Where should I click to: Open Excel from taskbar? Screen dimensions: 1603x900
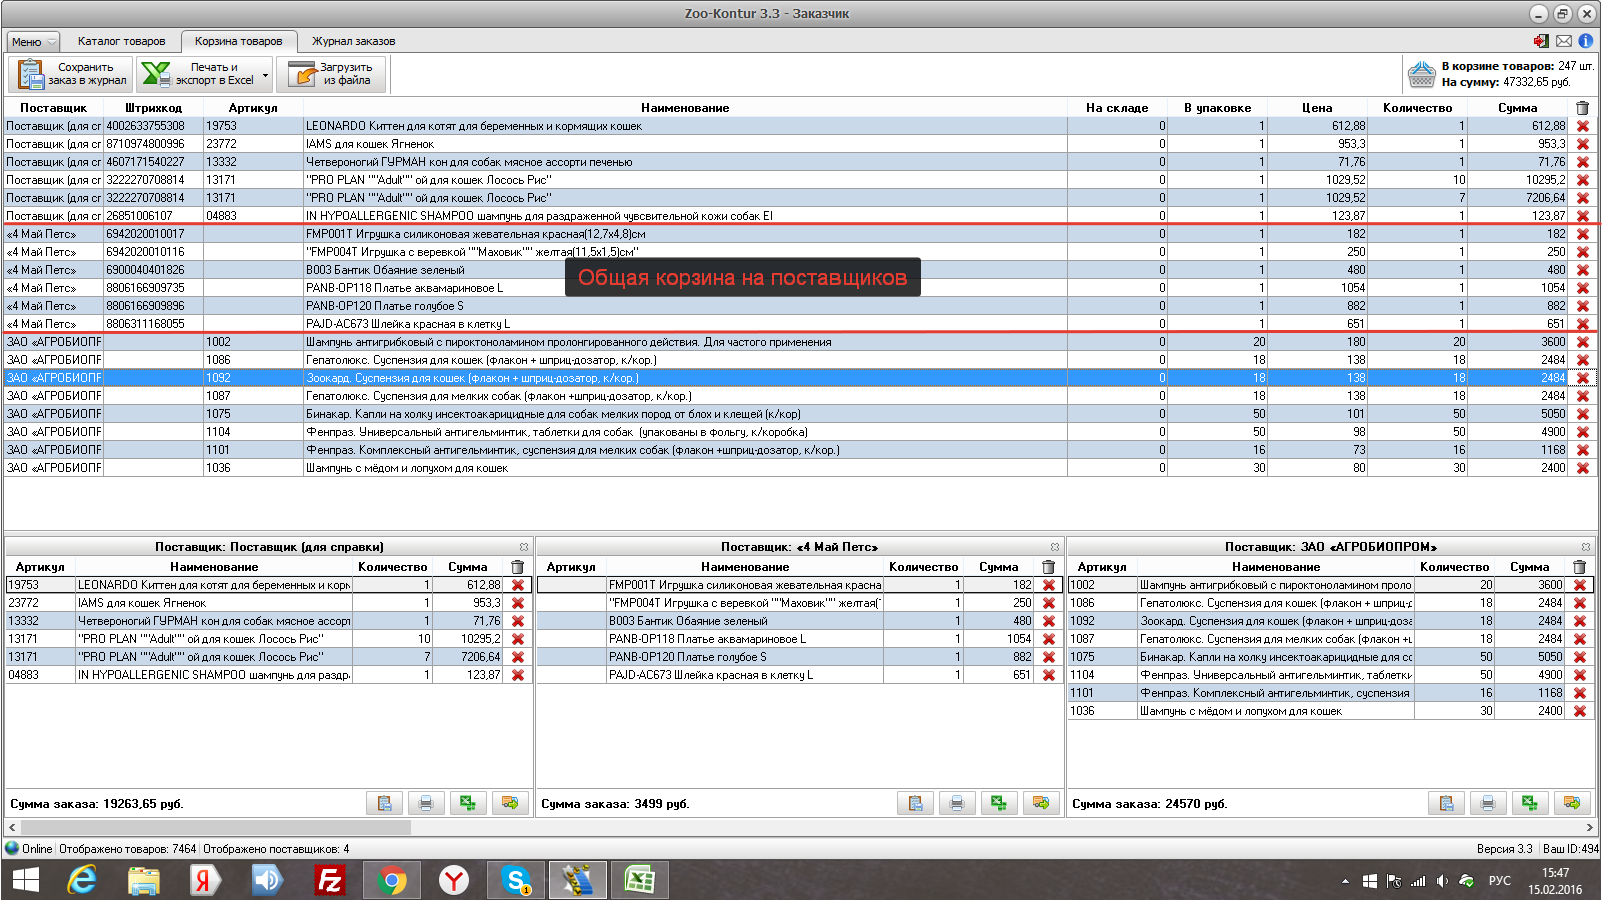pyautogui.click(x=640, y=880)
